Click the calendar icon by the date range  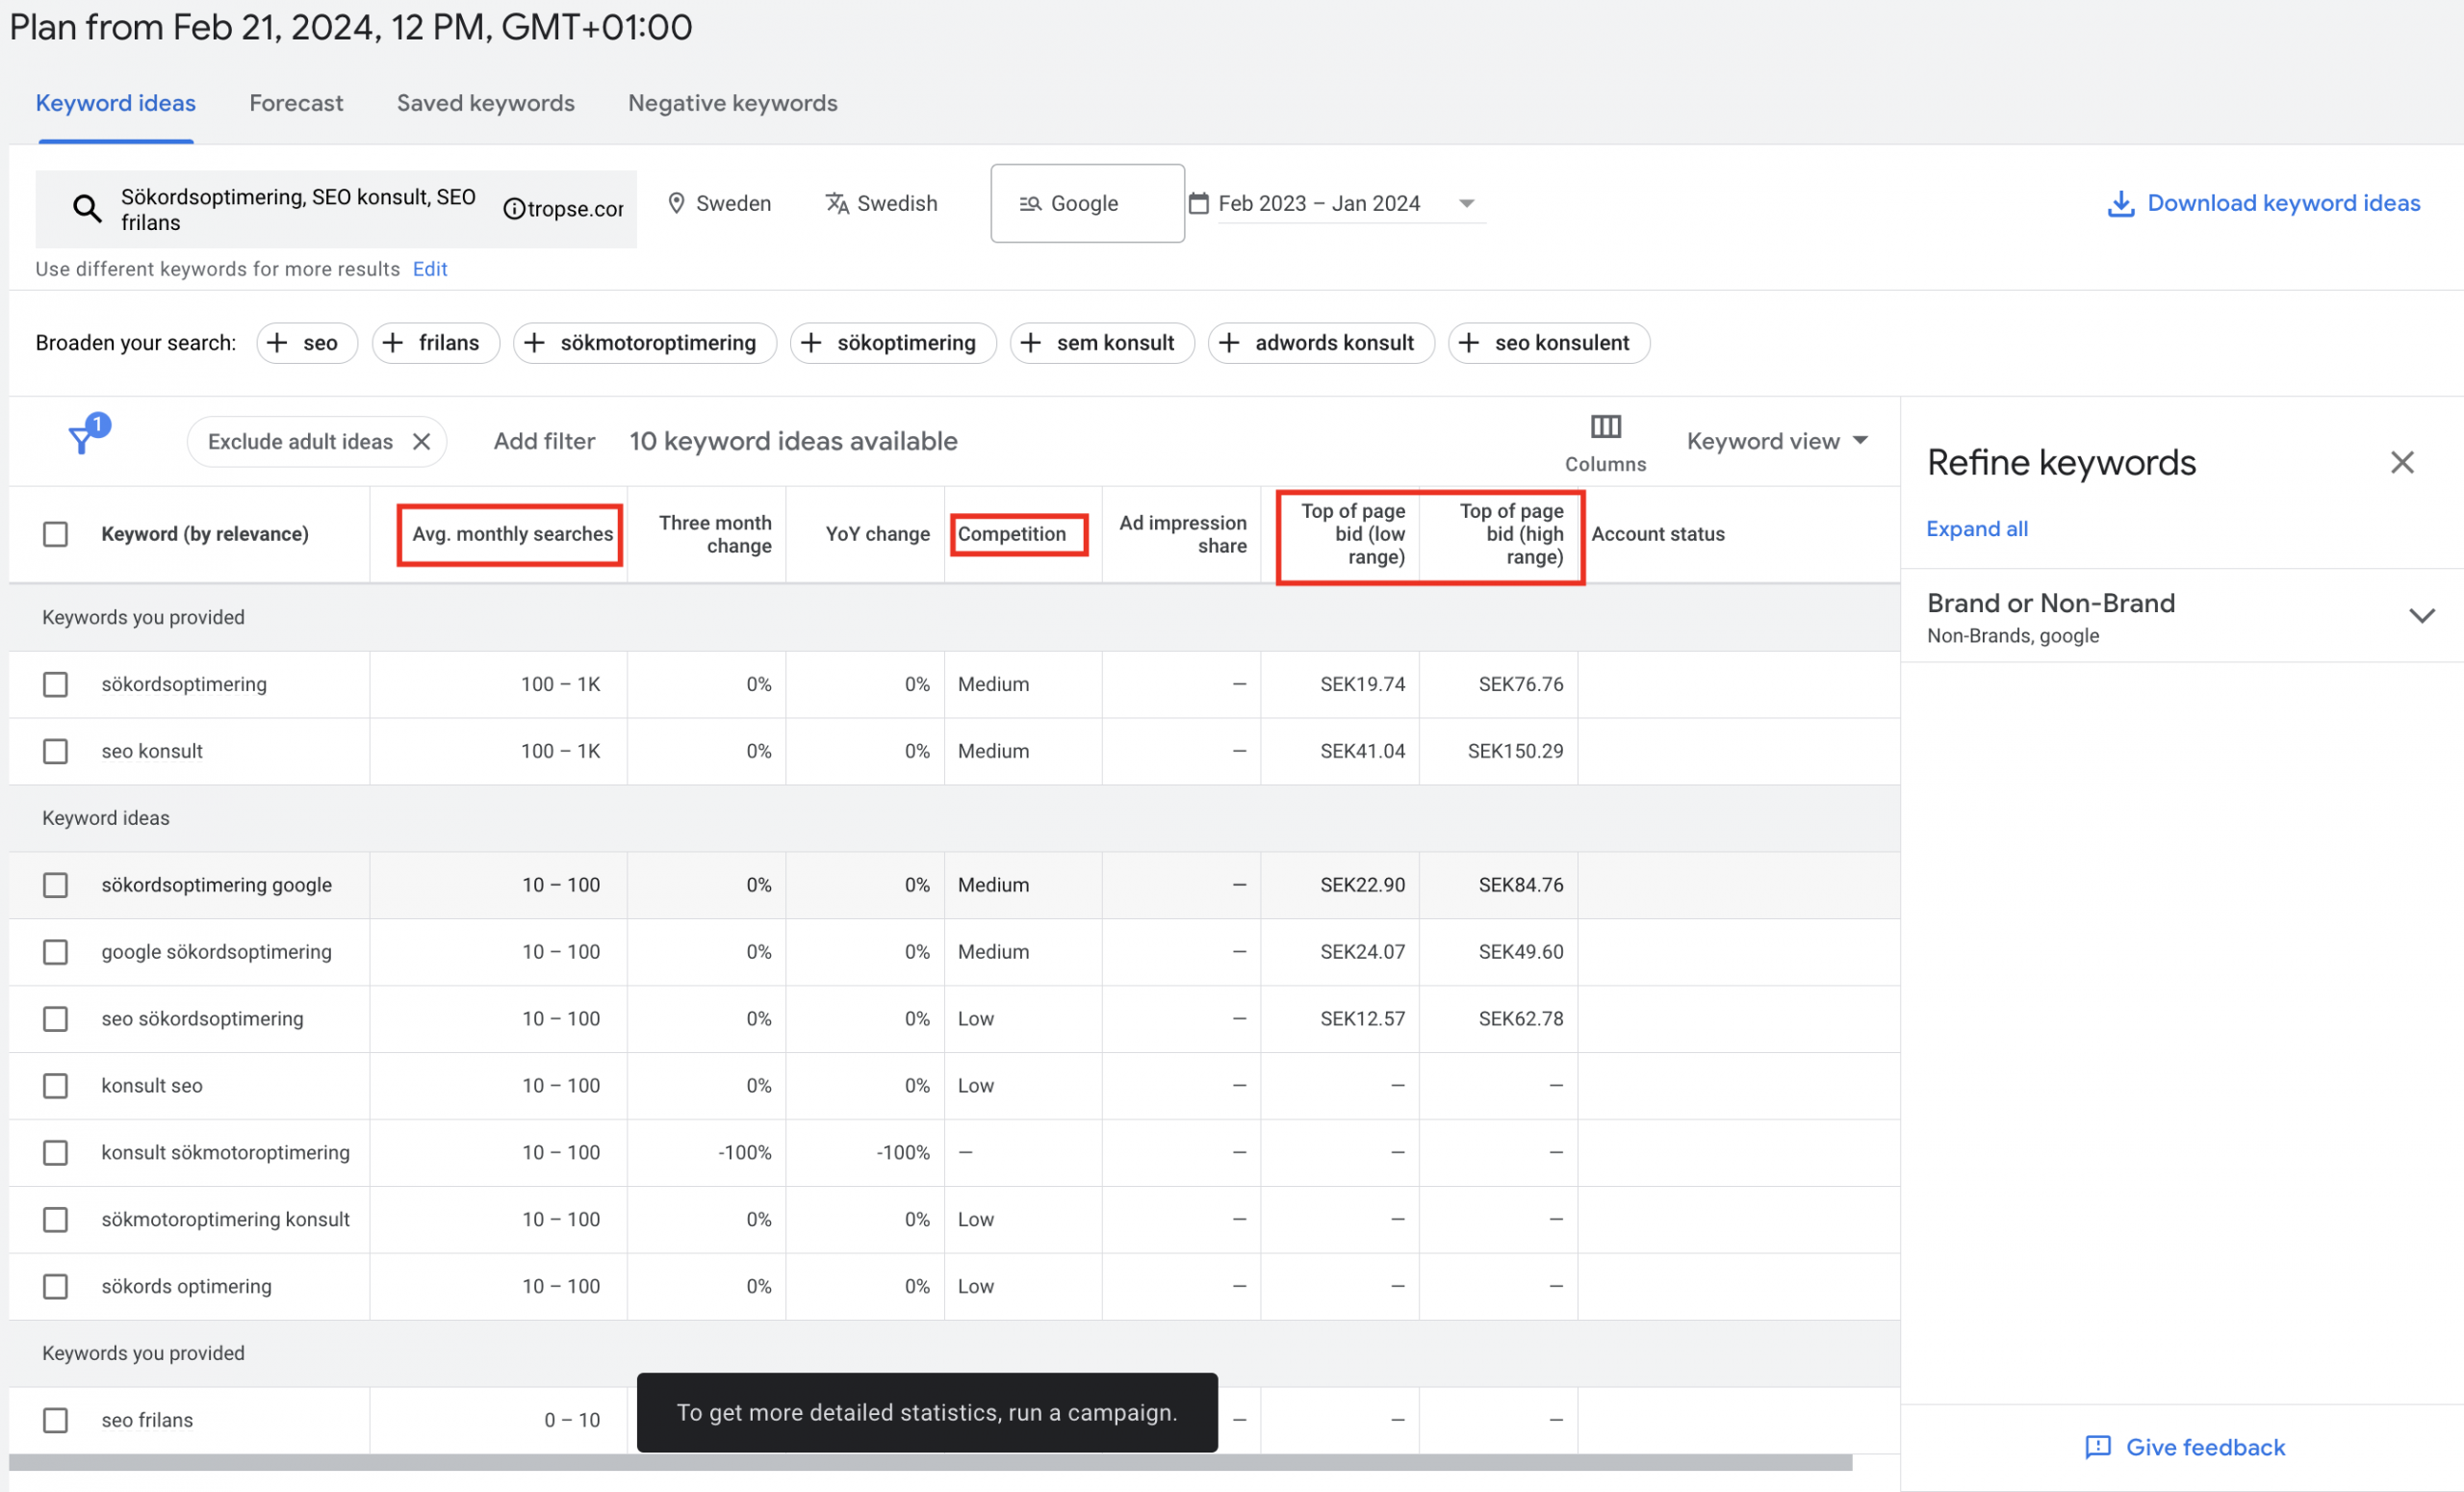(x=1199, y=203)
